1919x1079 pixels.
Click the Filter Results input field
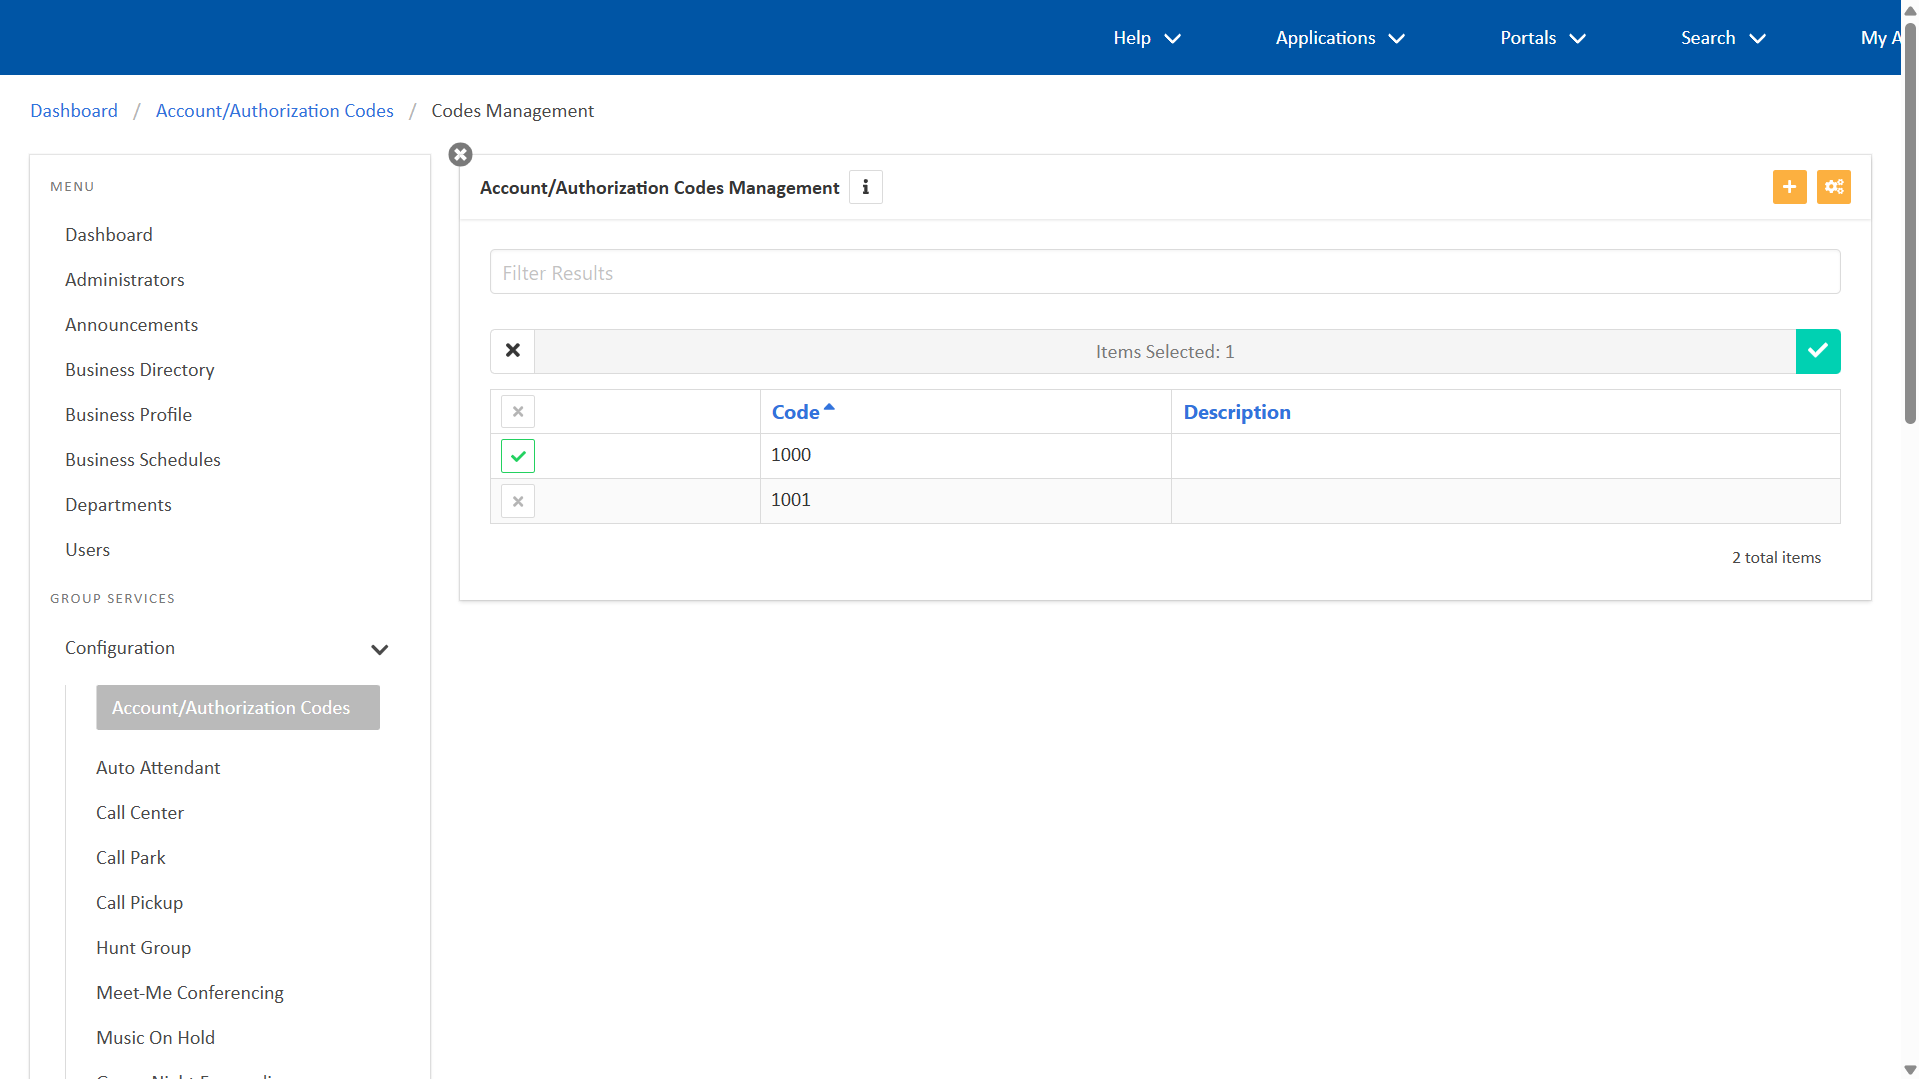coord(1164,272)
